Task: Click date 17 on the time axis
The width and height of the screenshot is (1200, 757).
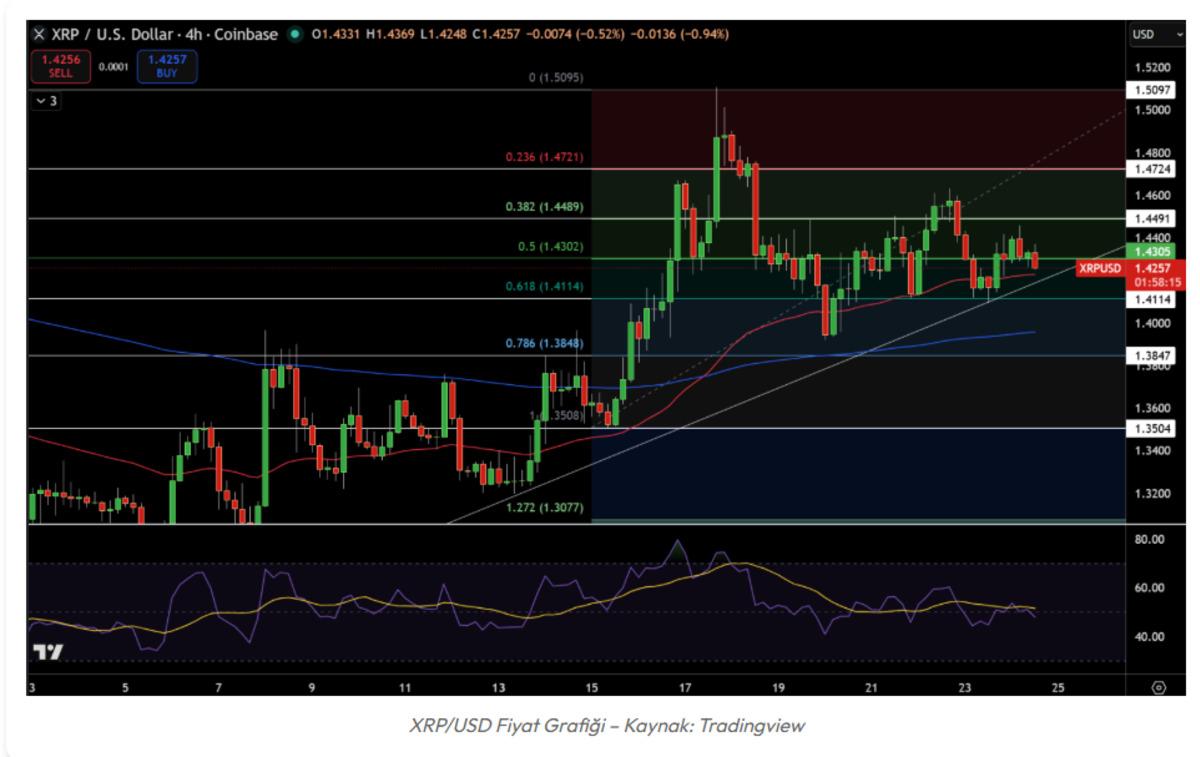Action: point(685,688)
